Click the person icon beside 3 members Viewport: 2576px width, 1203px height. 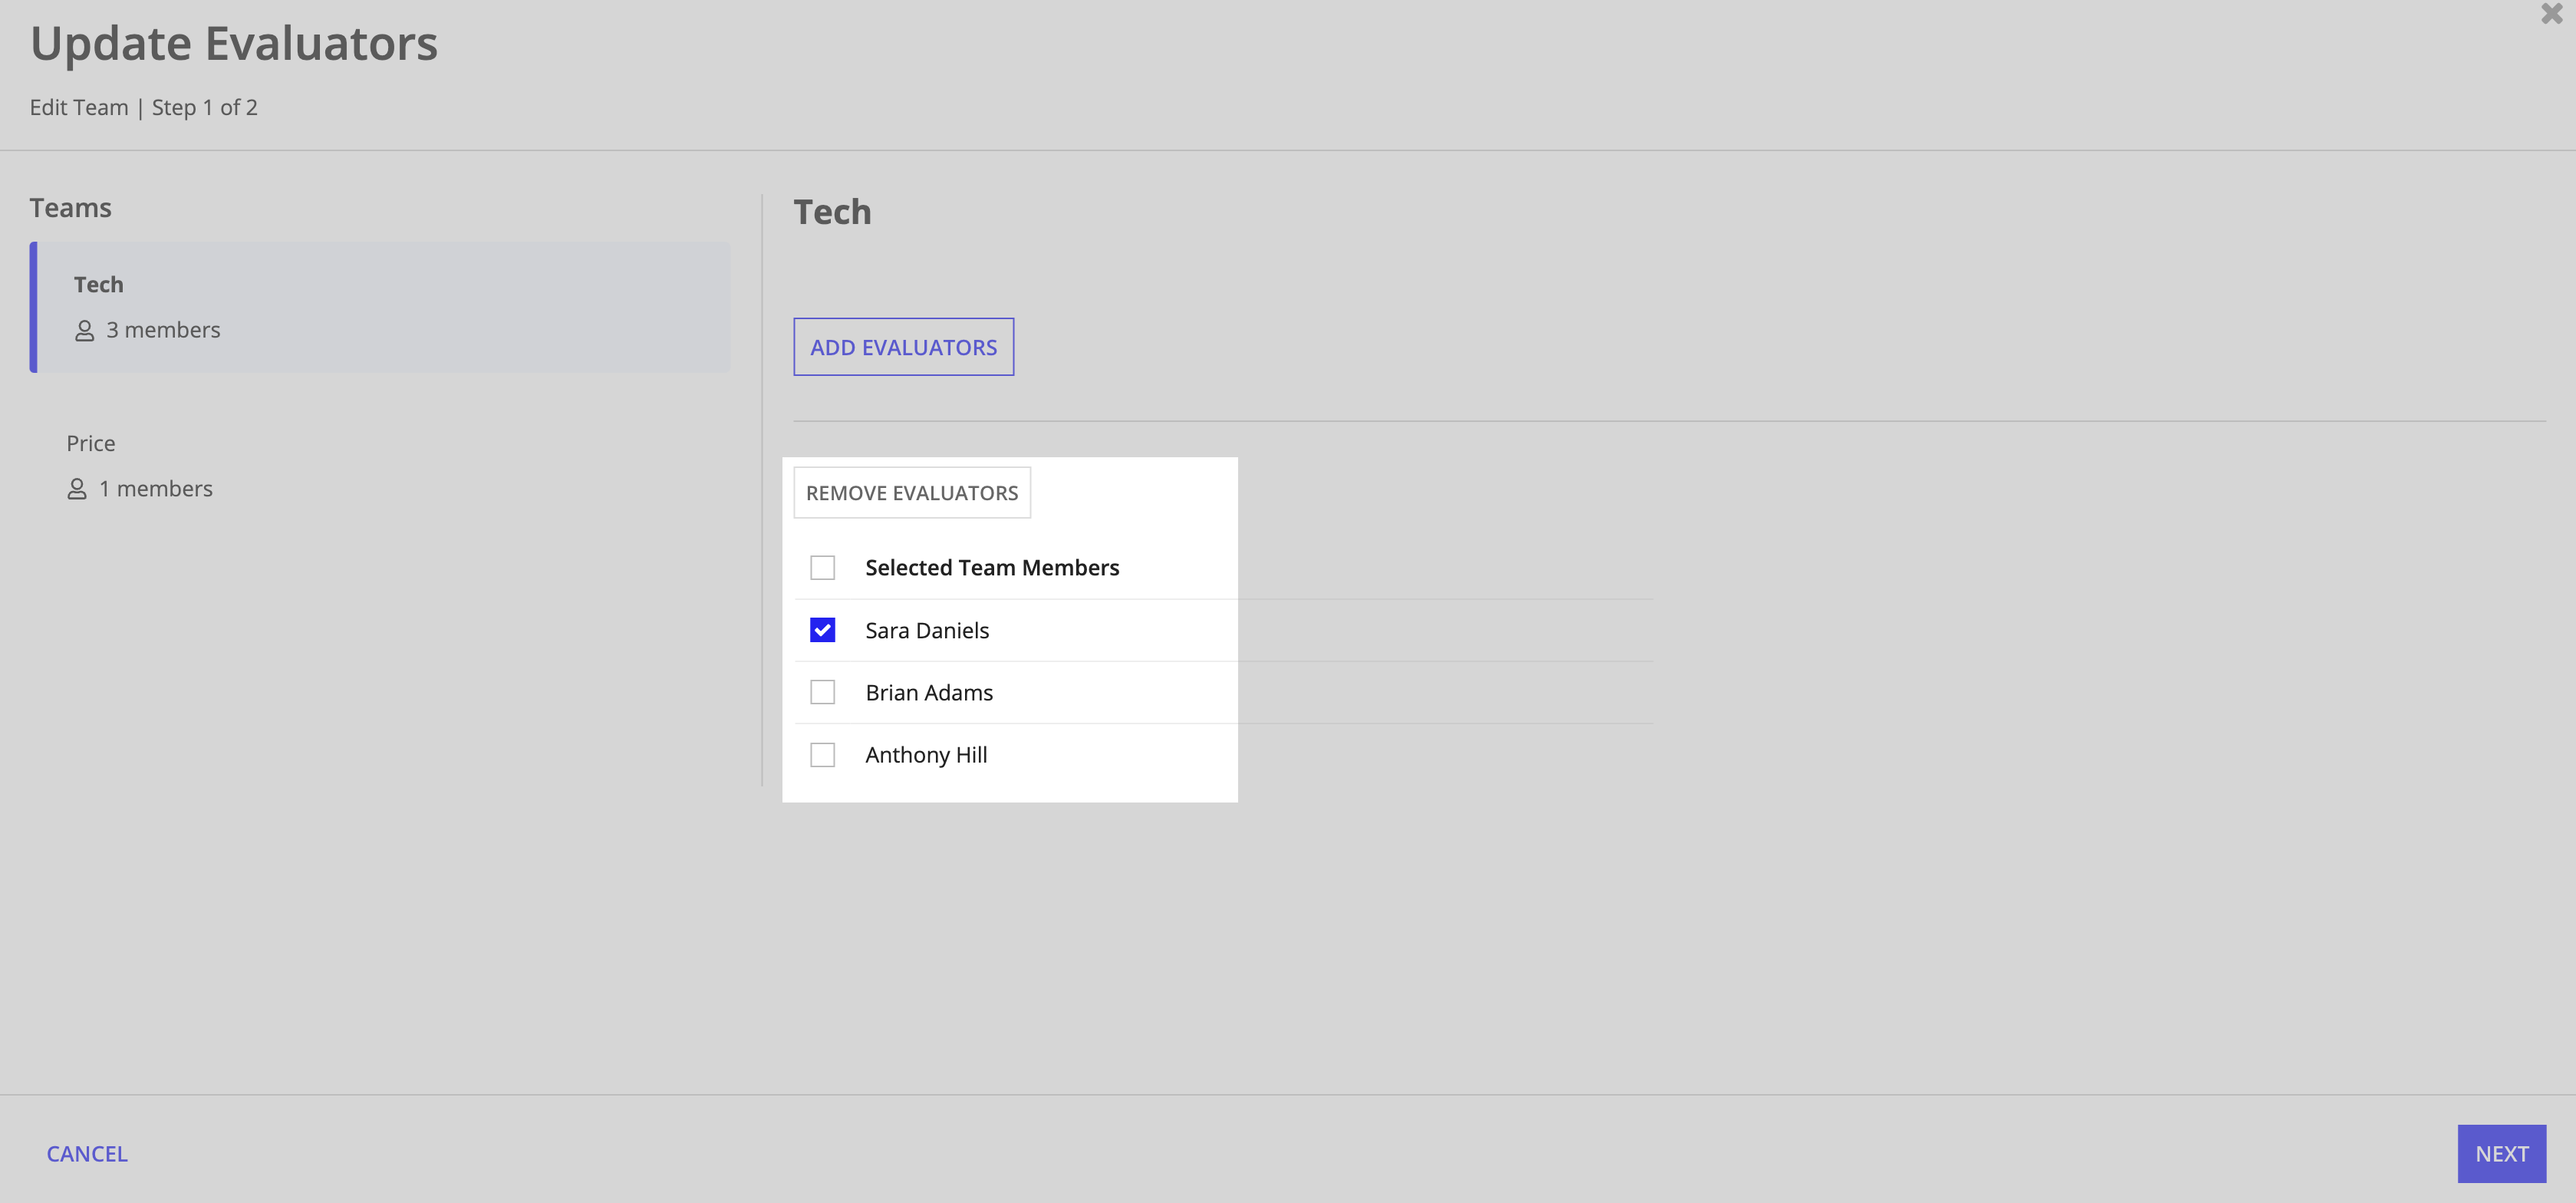(x=84, y=331)
